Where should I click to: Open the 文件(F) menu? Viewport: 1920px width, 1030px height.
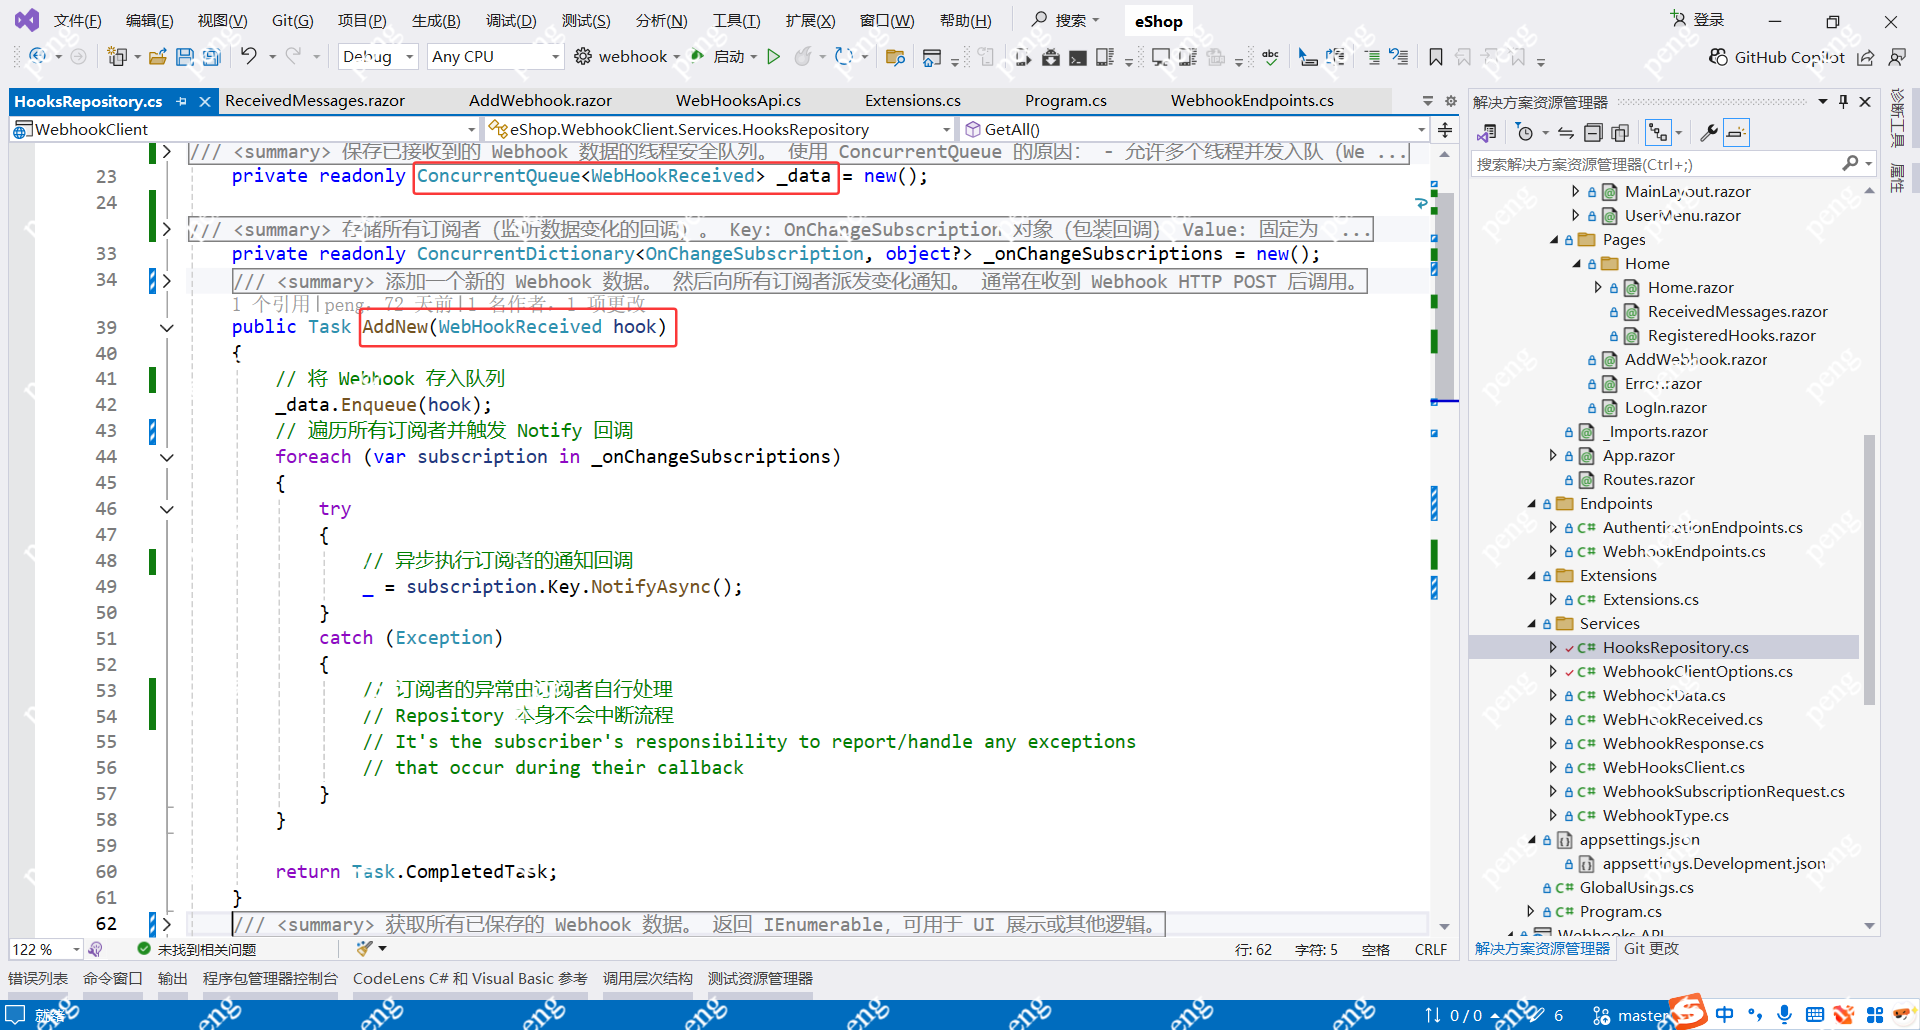coord(77,21)
